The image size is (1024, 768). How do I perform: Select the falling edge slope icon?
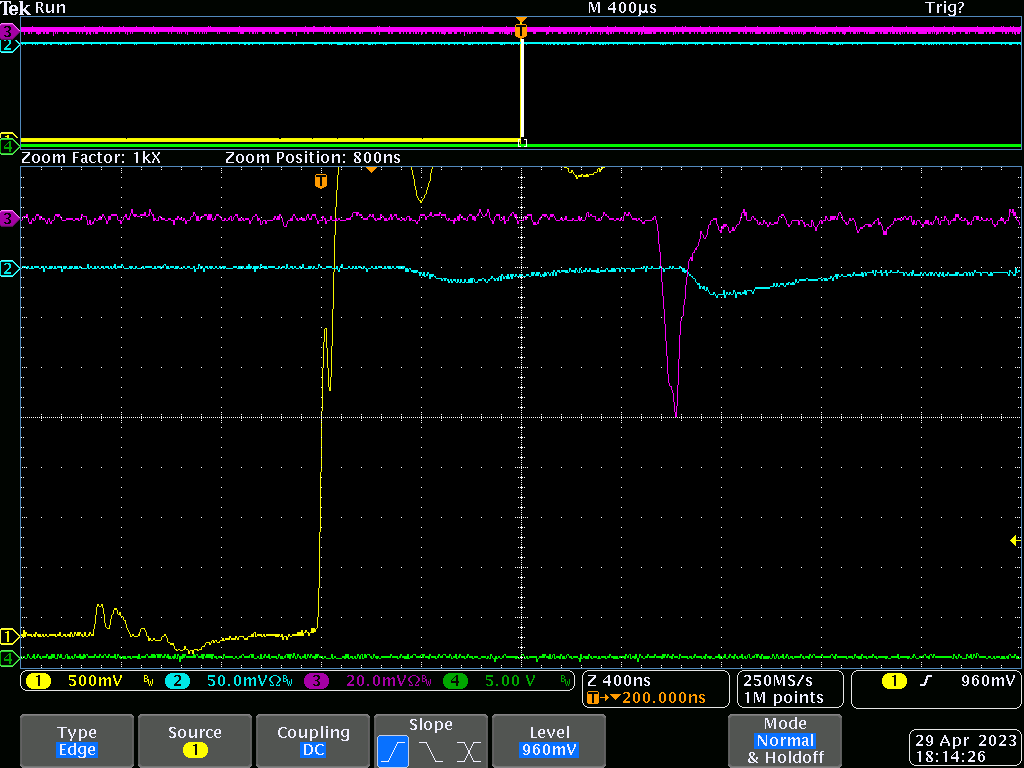[430, 750]
